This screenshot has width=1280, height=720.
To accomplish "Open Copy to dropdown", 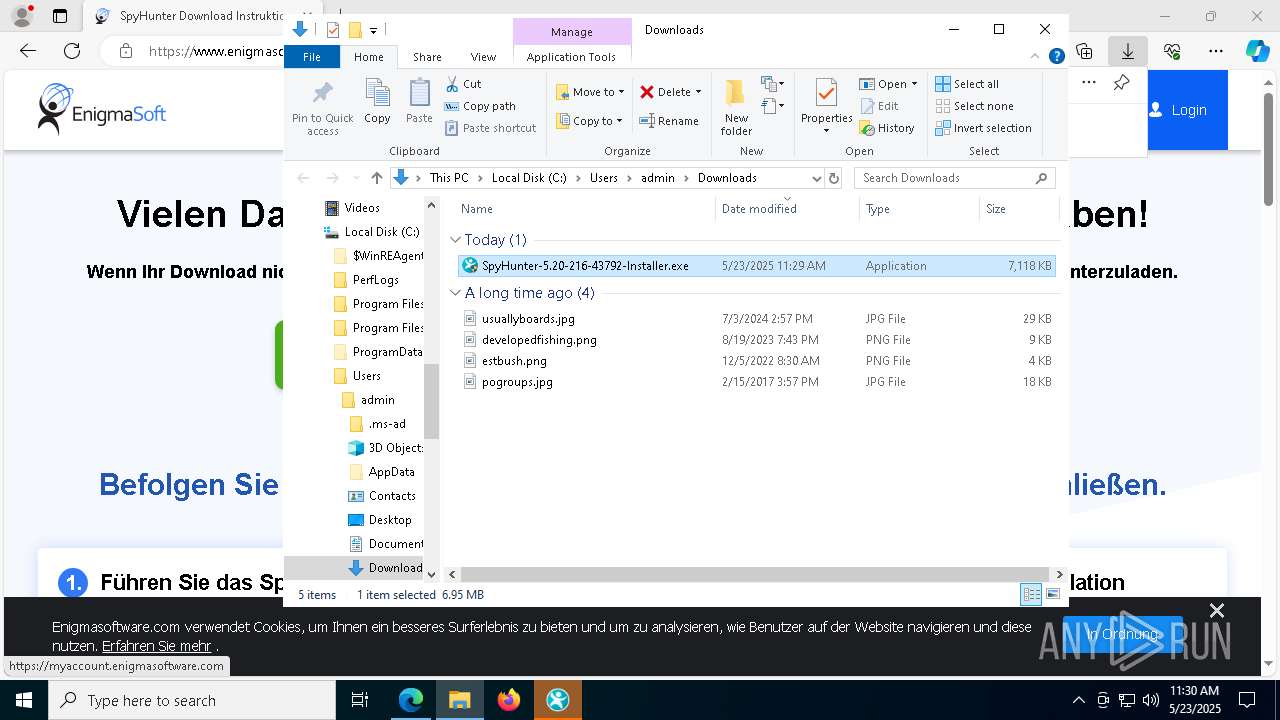I will [x=590, y=121].
